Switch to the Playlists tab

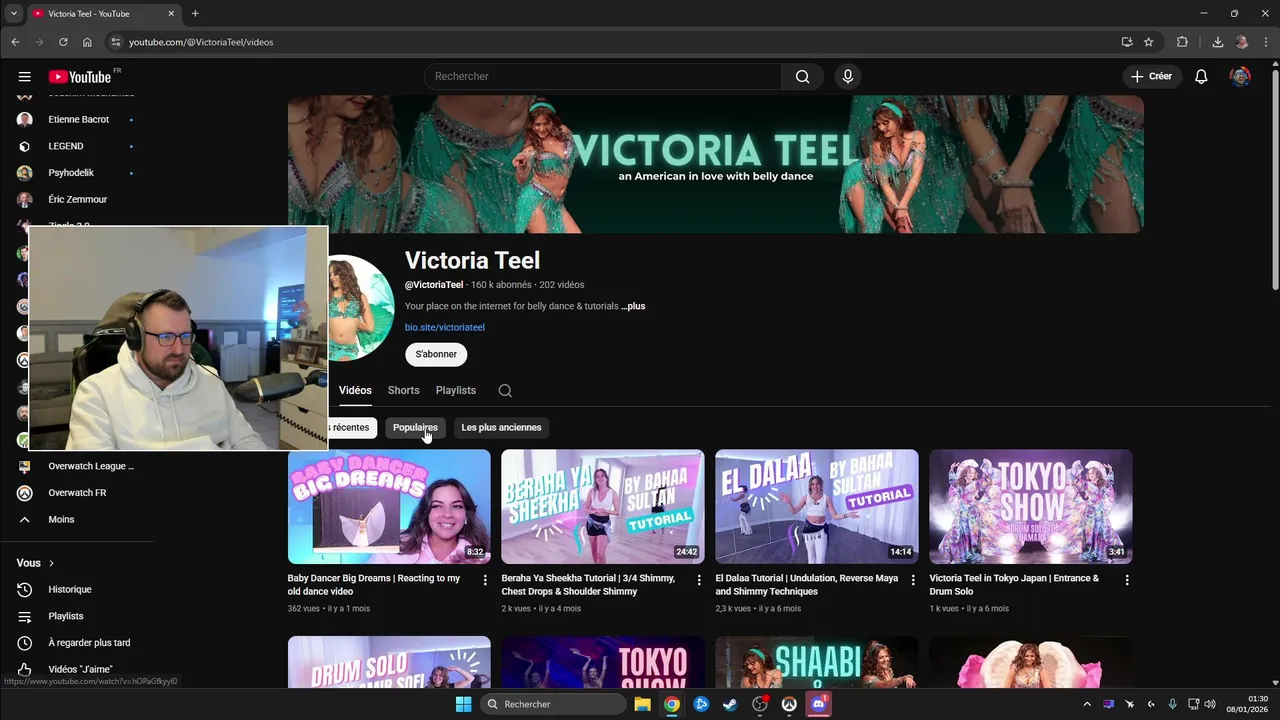[456, 391]
